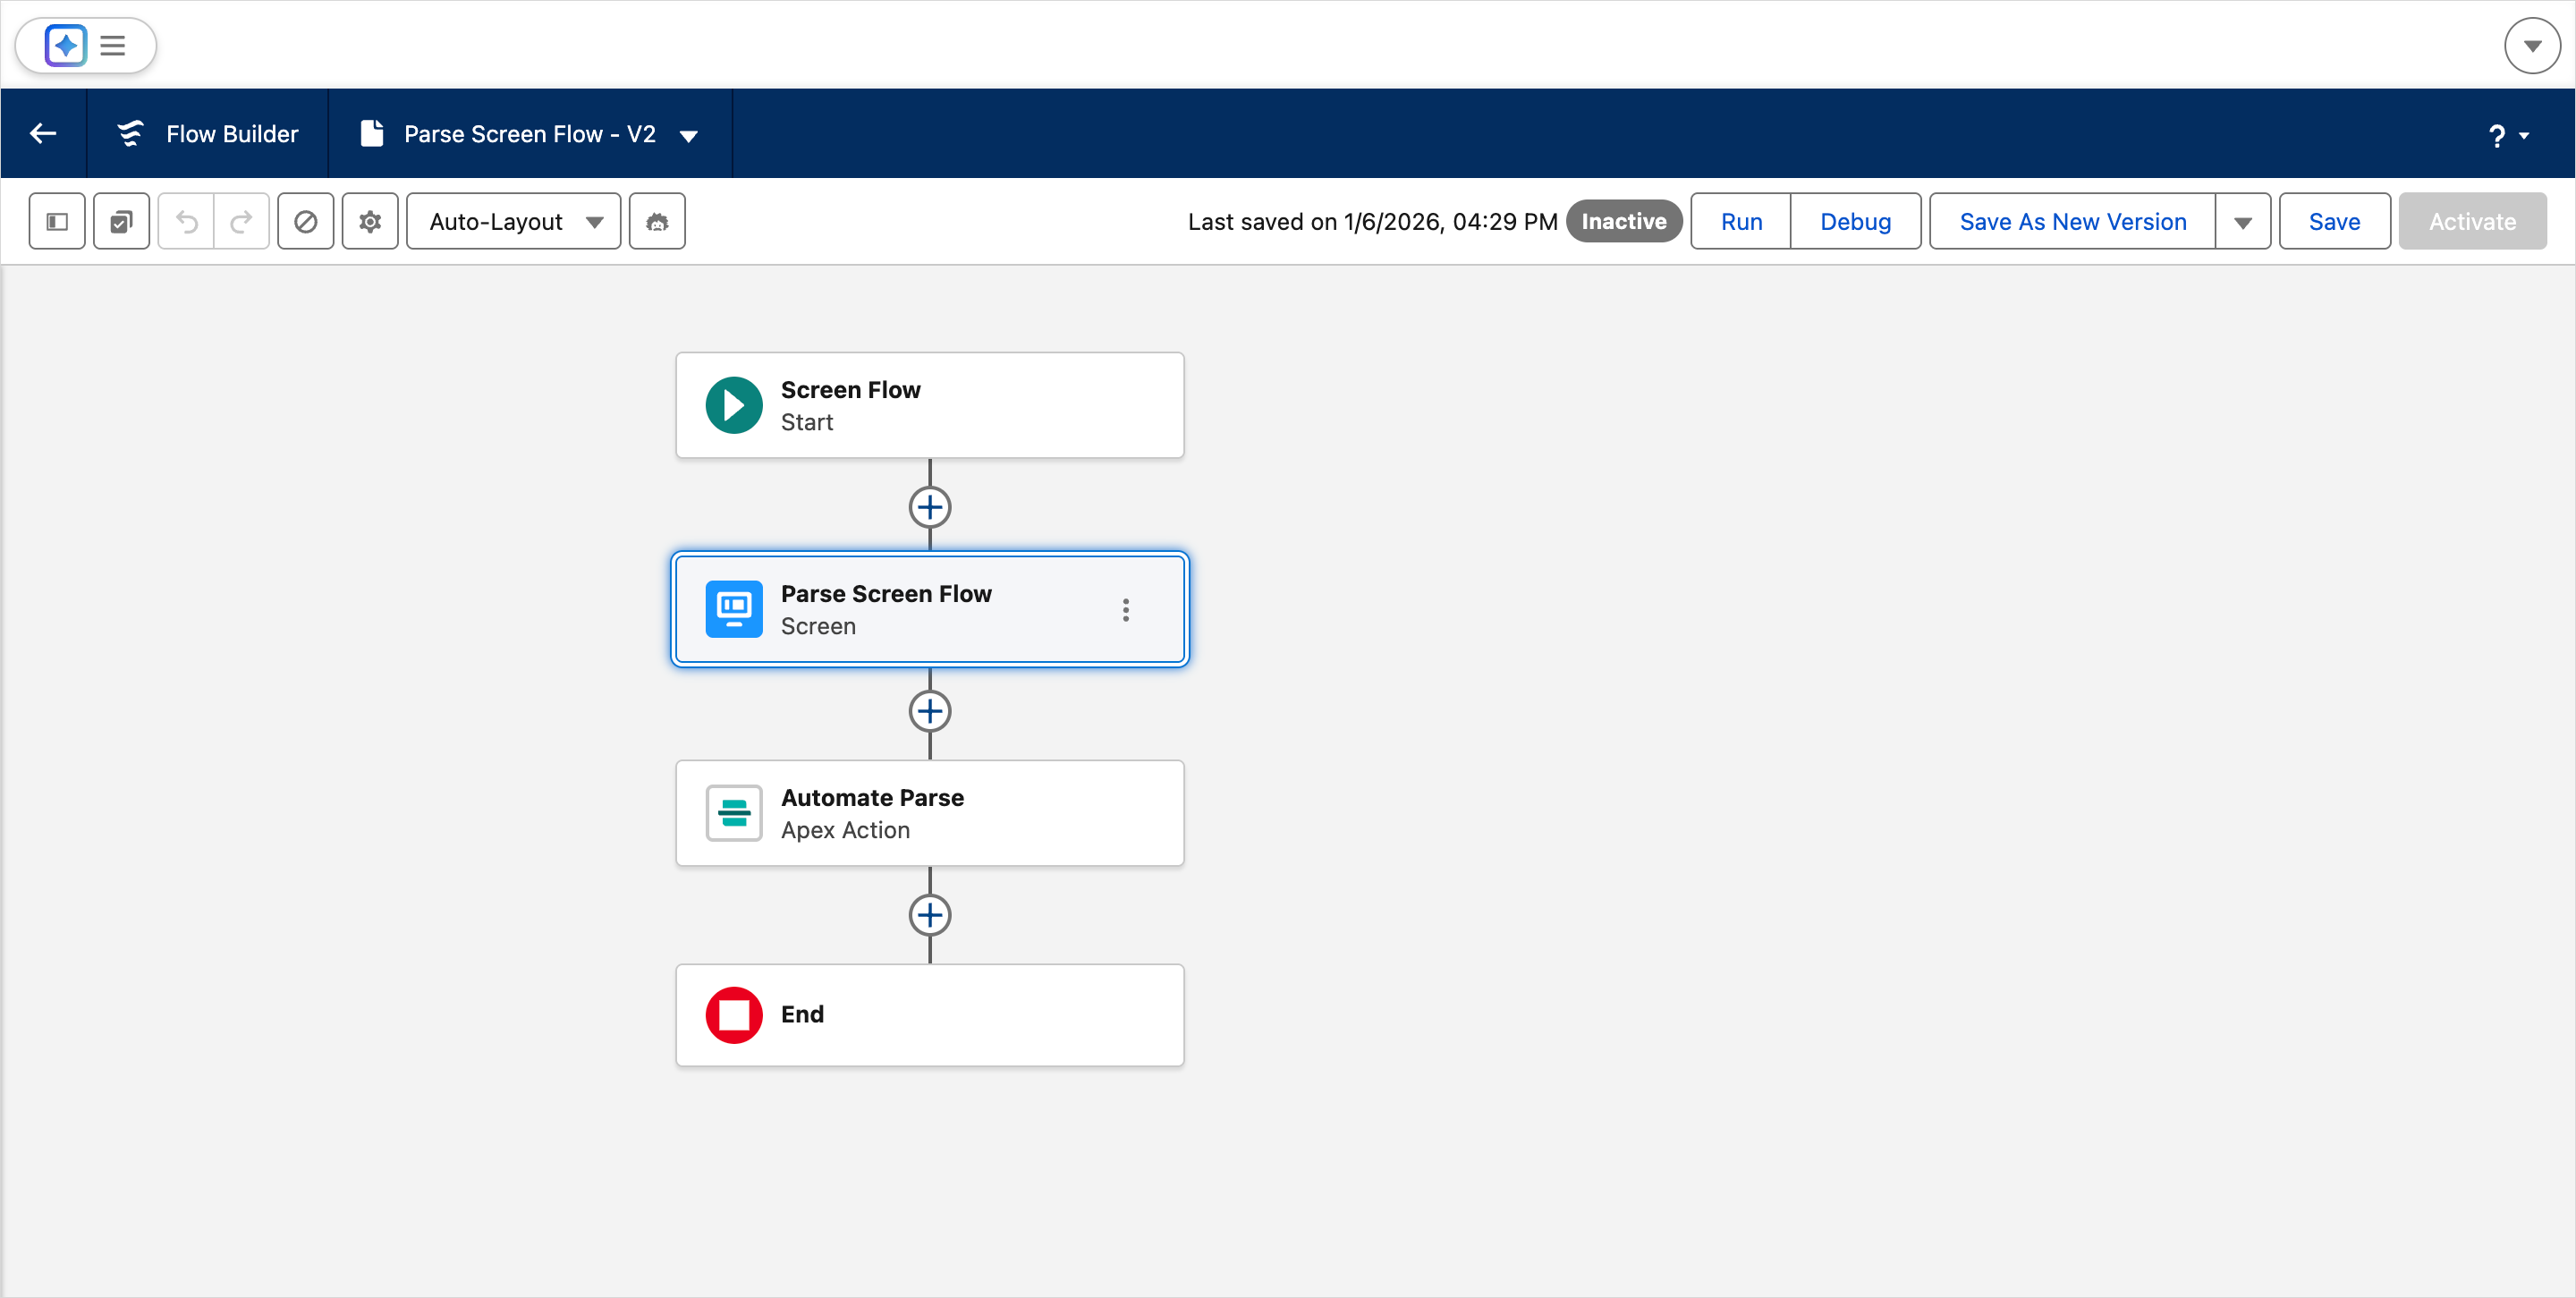The height and width of the screenshot is (1298, 2576).
Task: Click the Einstein robot icon in toolbar
Action: tap(657, 221)
